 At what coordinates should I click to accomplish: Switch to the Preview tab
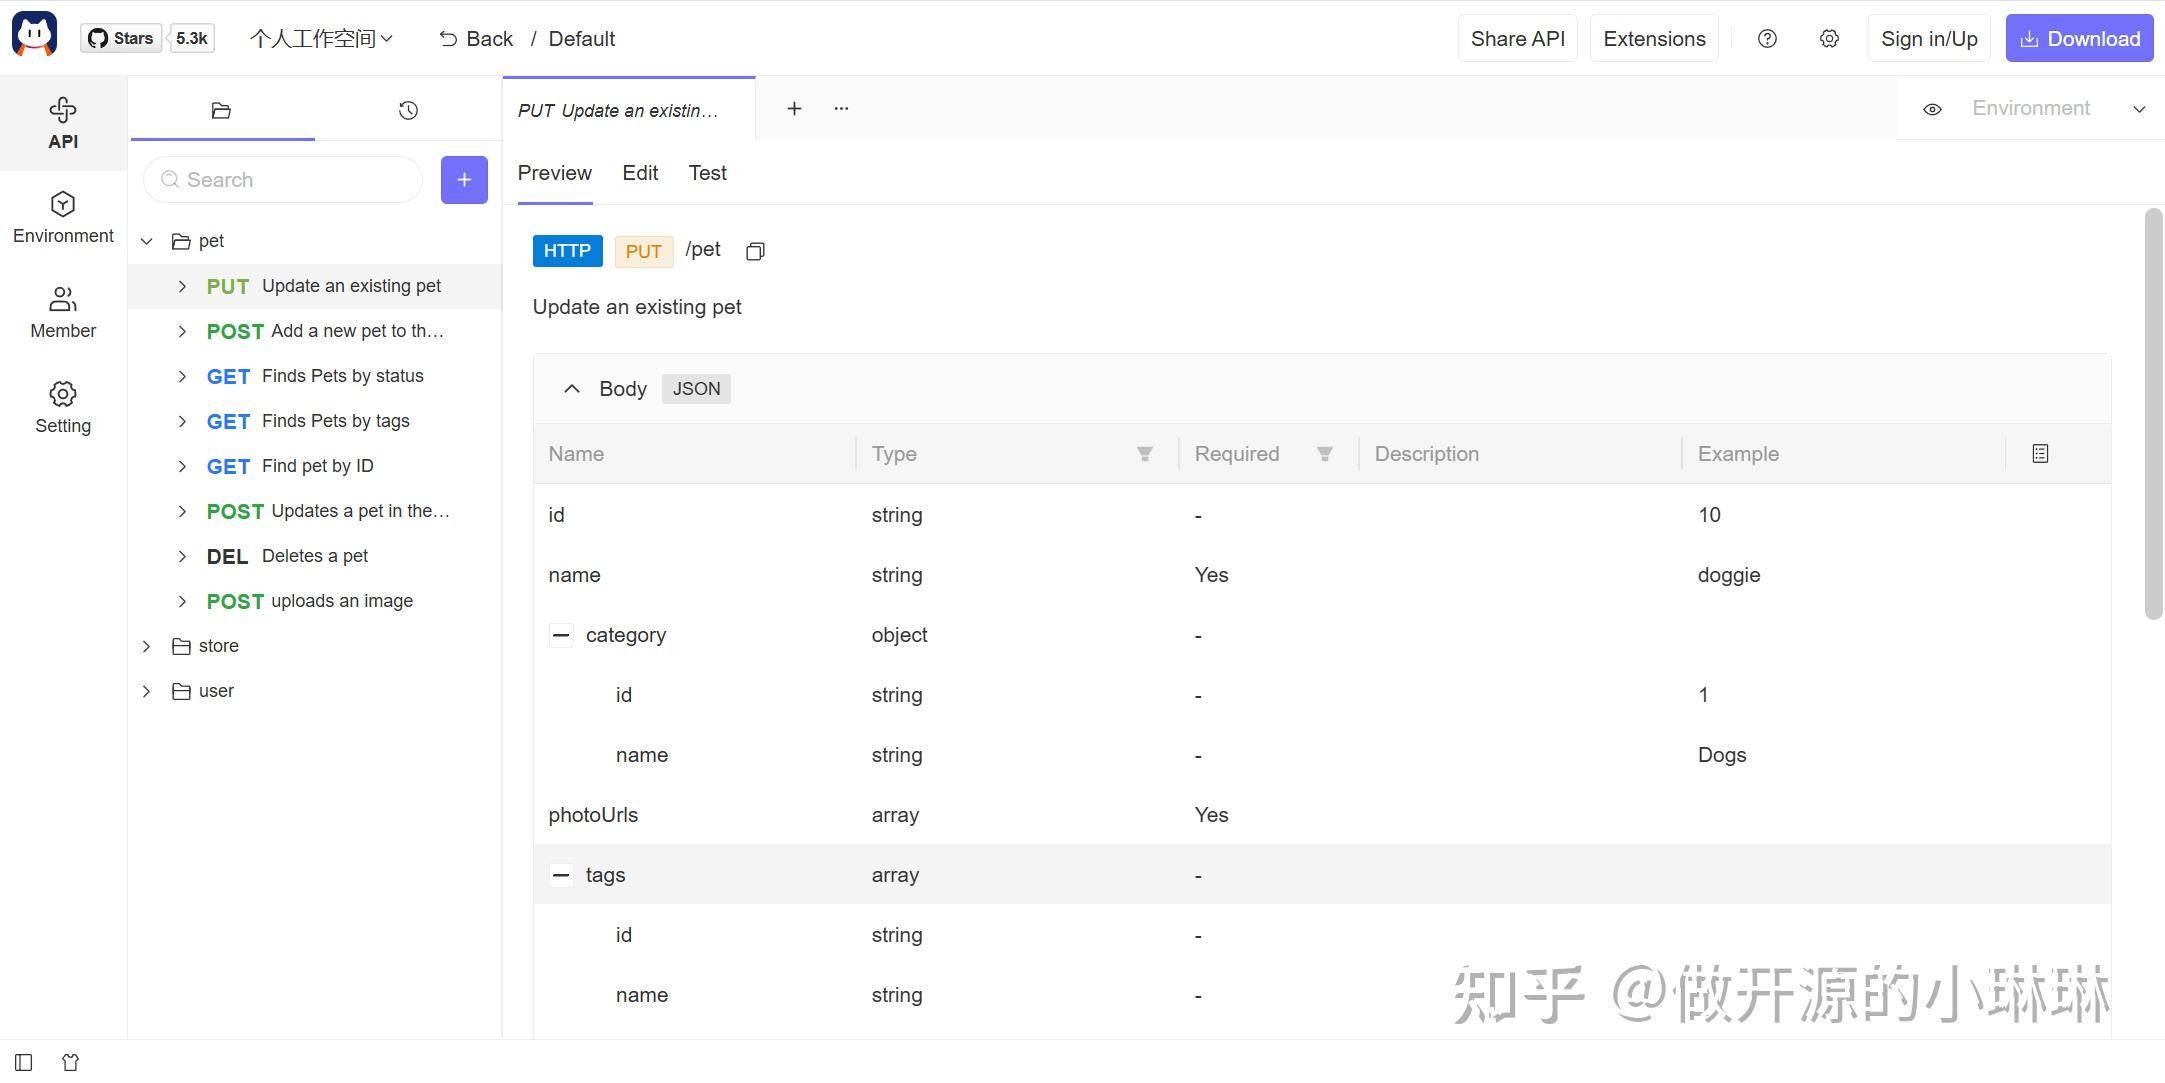[555, 173]
